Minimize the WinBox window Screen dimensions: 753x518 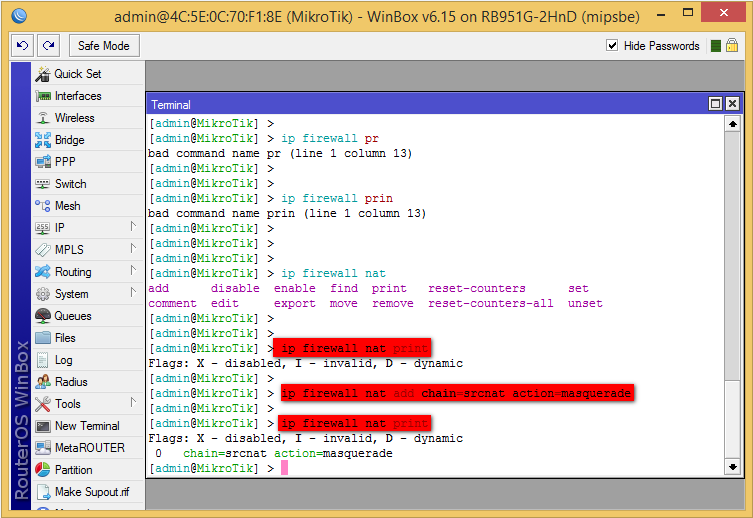click(661, 14)
